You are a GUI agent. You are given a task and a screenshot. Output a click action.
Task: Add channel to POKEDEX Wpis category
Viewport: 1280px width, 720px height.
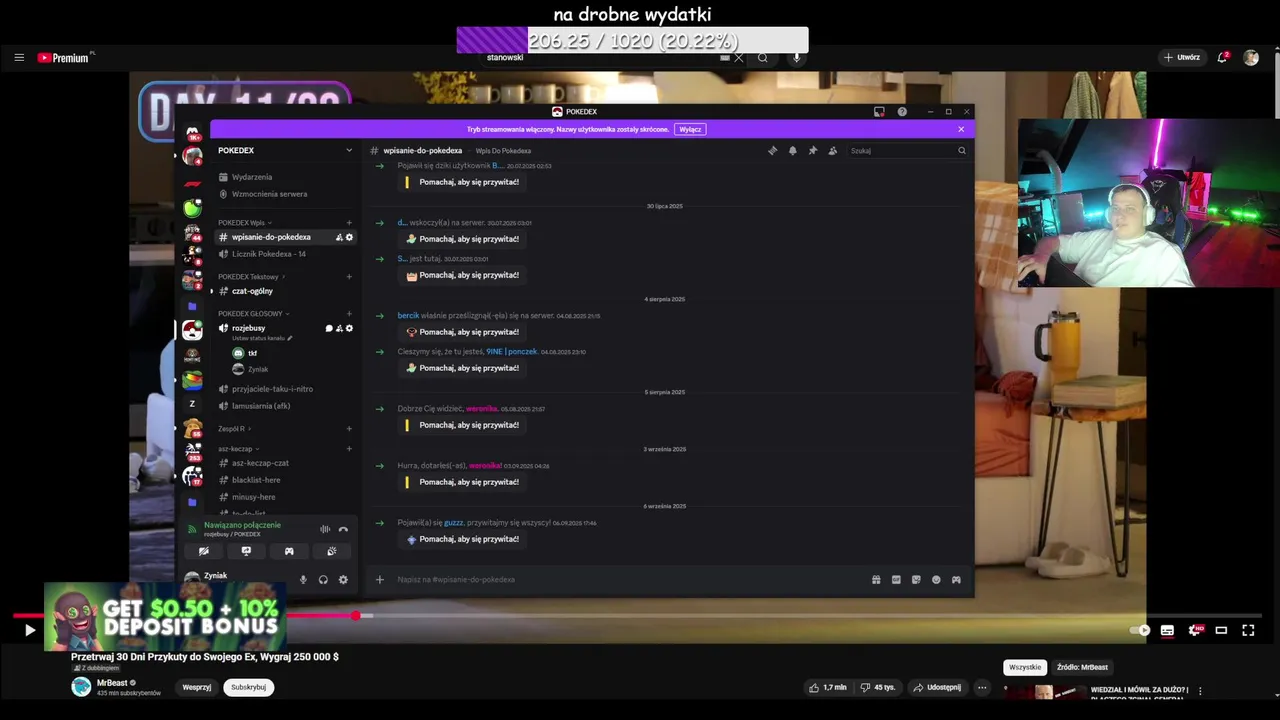tap(349, 223)
